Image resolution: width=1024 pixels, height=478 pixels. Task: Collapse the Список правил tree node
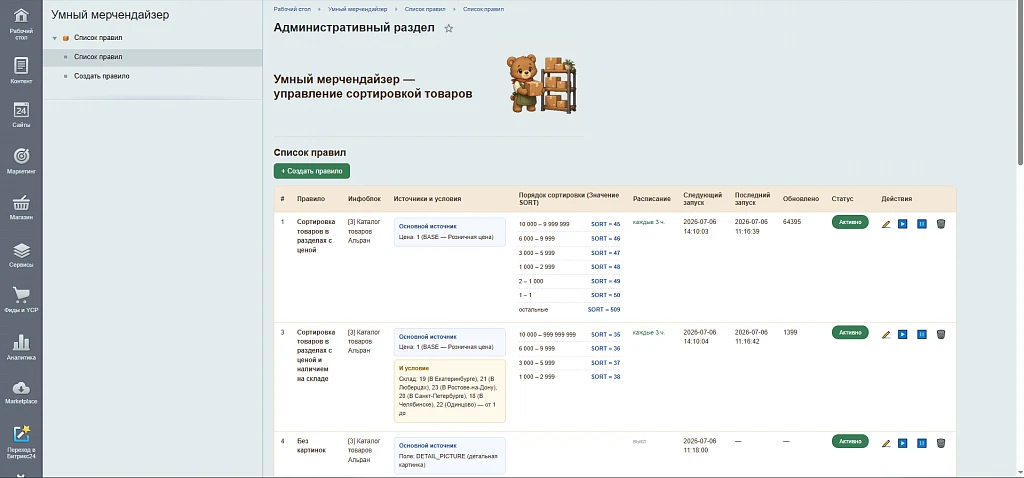coord(55,38)
